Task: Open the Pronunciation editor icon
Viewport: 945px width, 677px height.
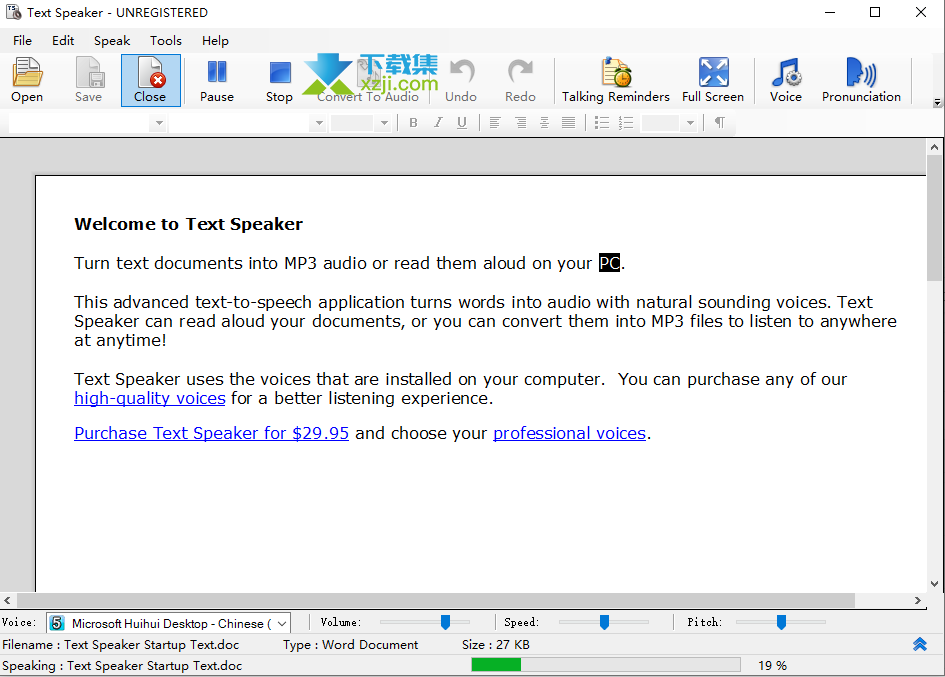Action: [x=861, y=80]
